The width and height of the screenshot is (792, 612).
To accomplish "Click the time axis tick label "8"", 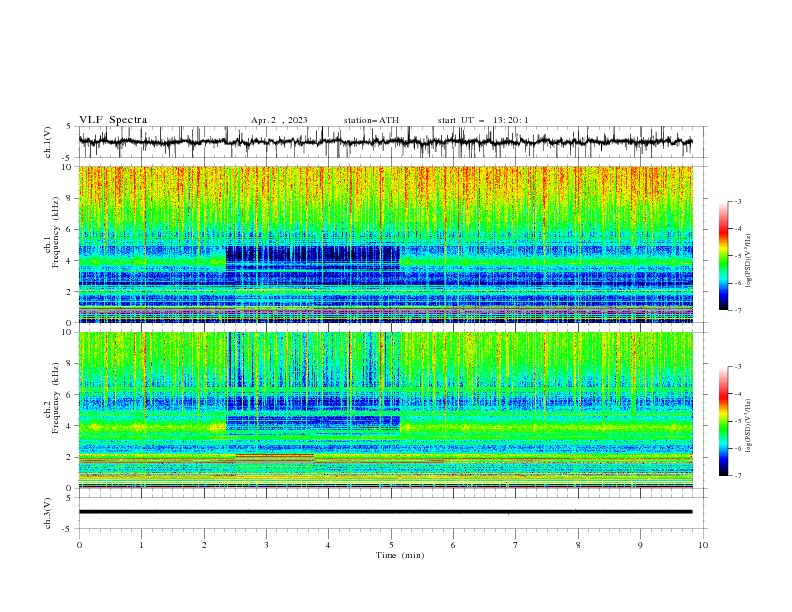I will point(578,545).
